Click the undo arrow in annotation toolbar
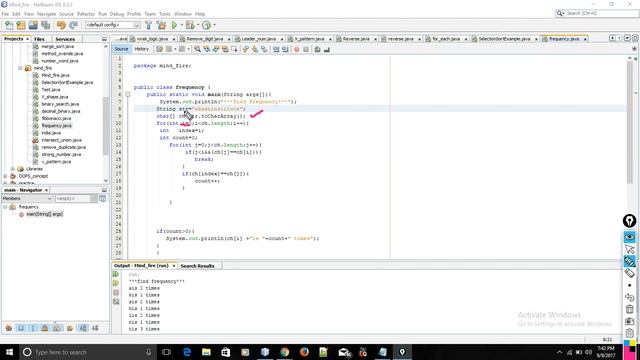640x360 pixels. tap(629, 297)
